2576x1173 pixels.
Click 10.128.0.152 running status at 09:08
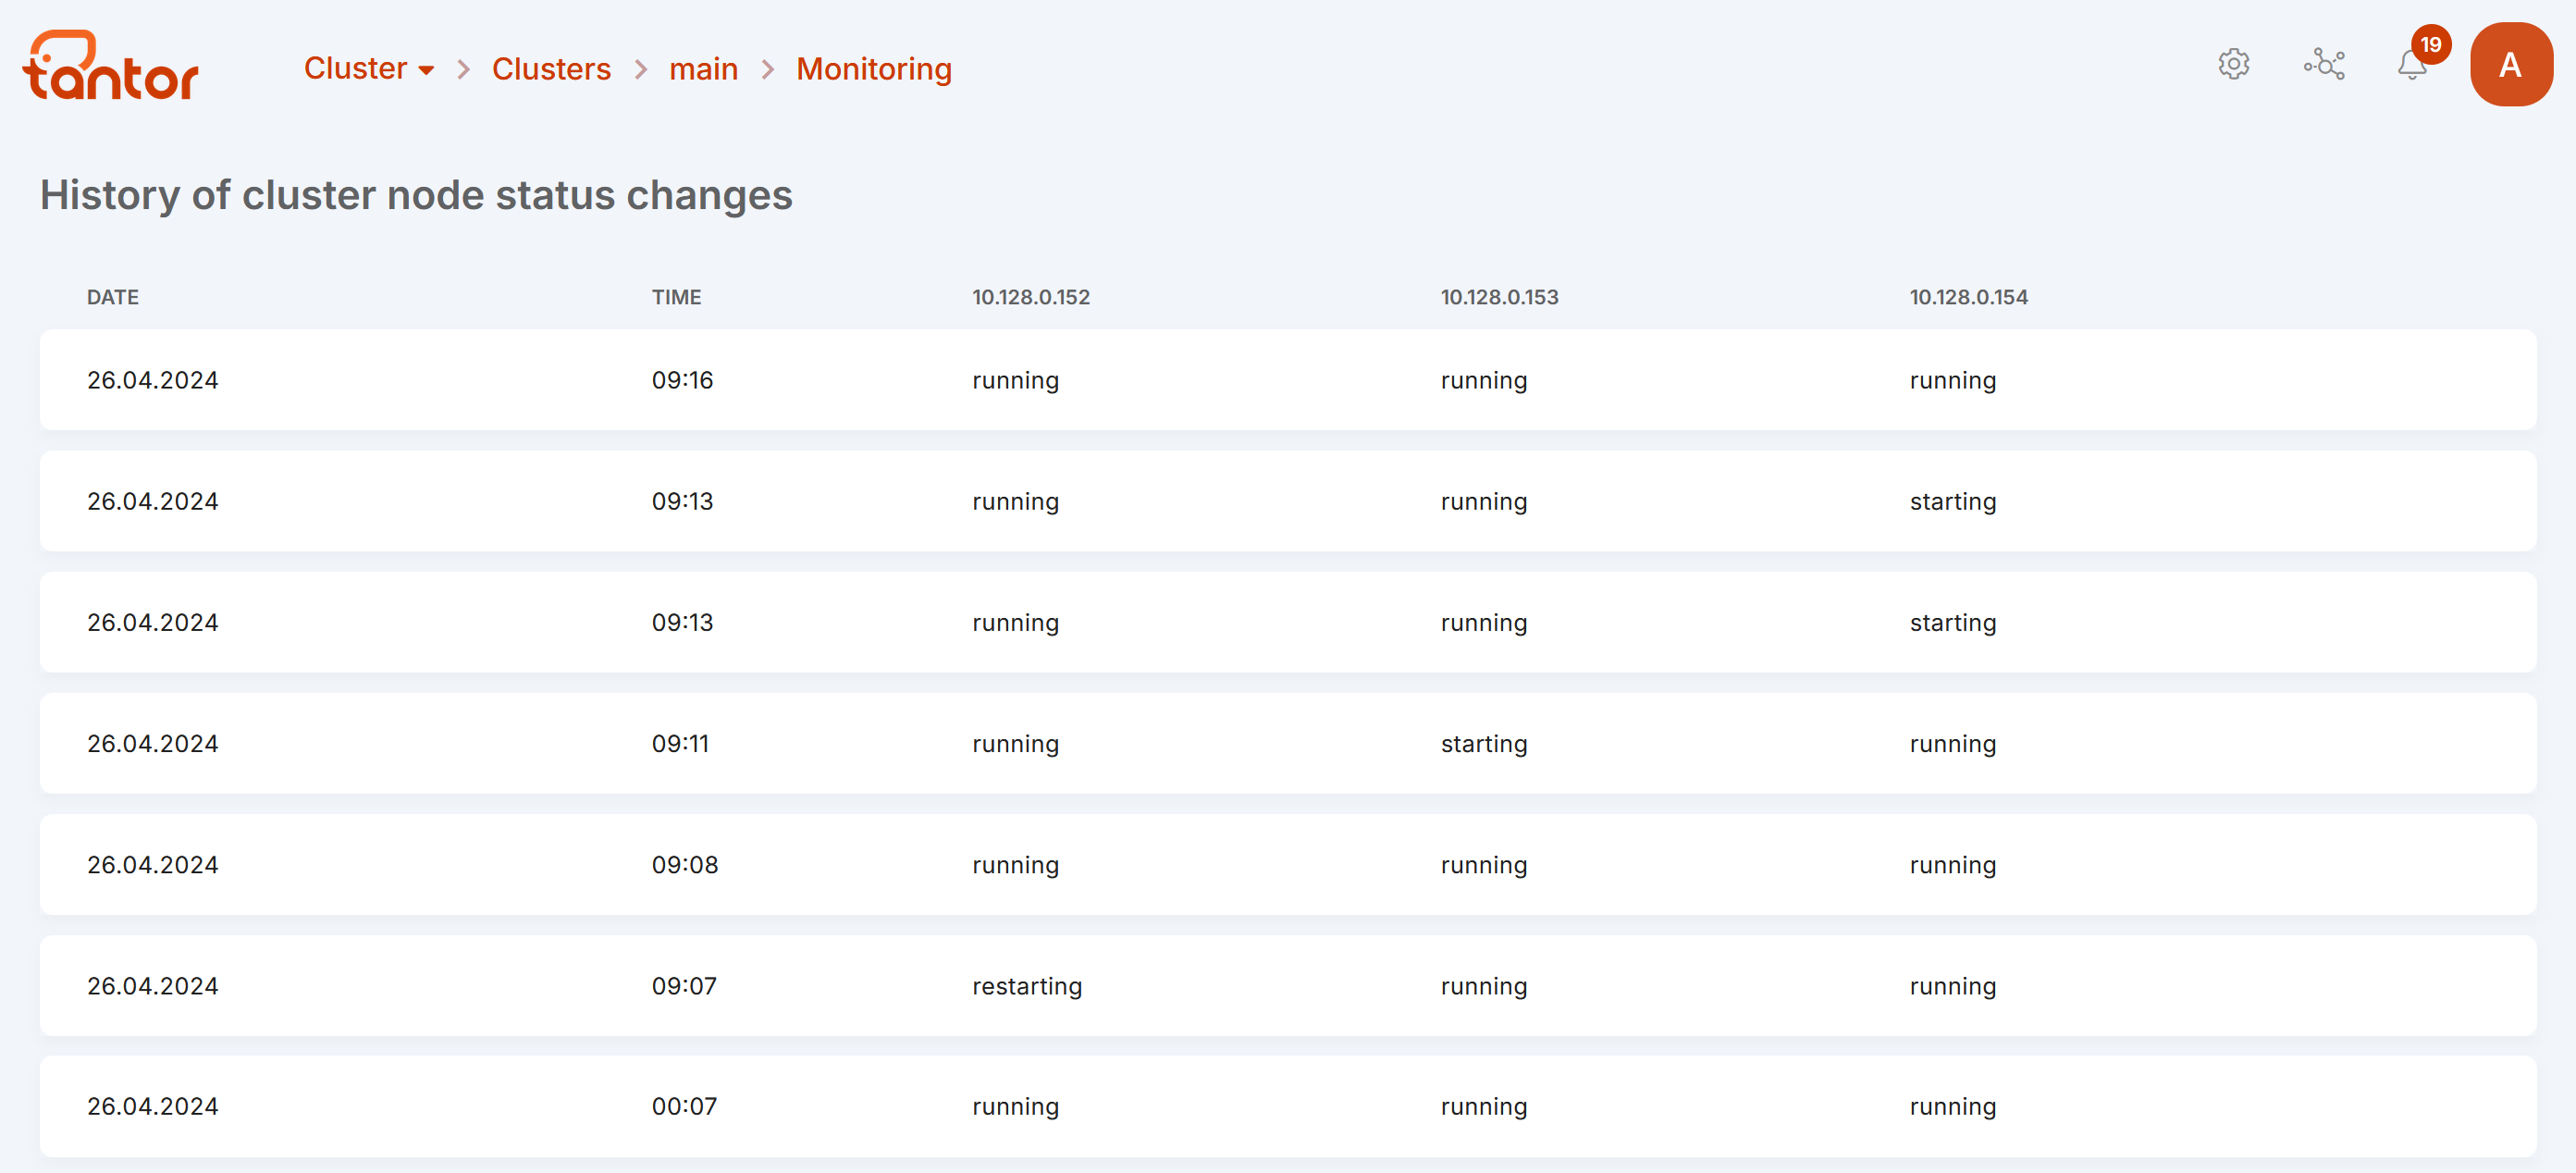pos(1015,865)
